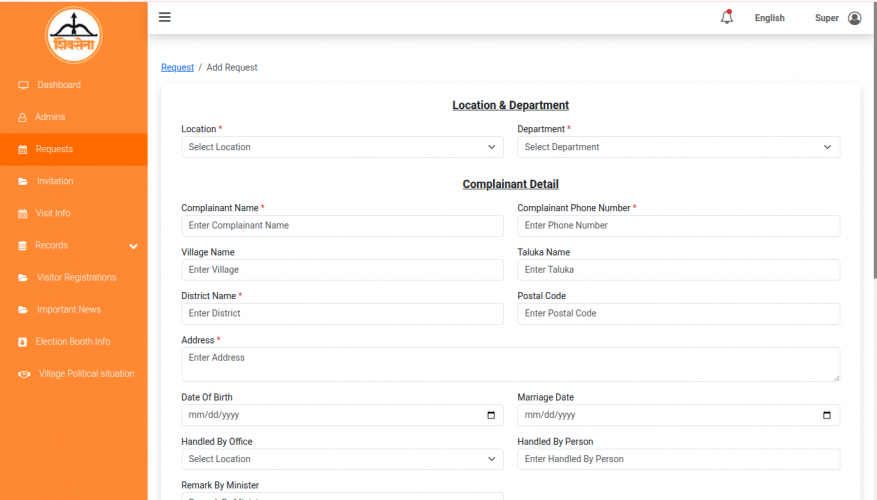Open the Location dropdown
This screenshot has height=500, width=877.
click(x=342, y=147)
